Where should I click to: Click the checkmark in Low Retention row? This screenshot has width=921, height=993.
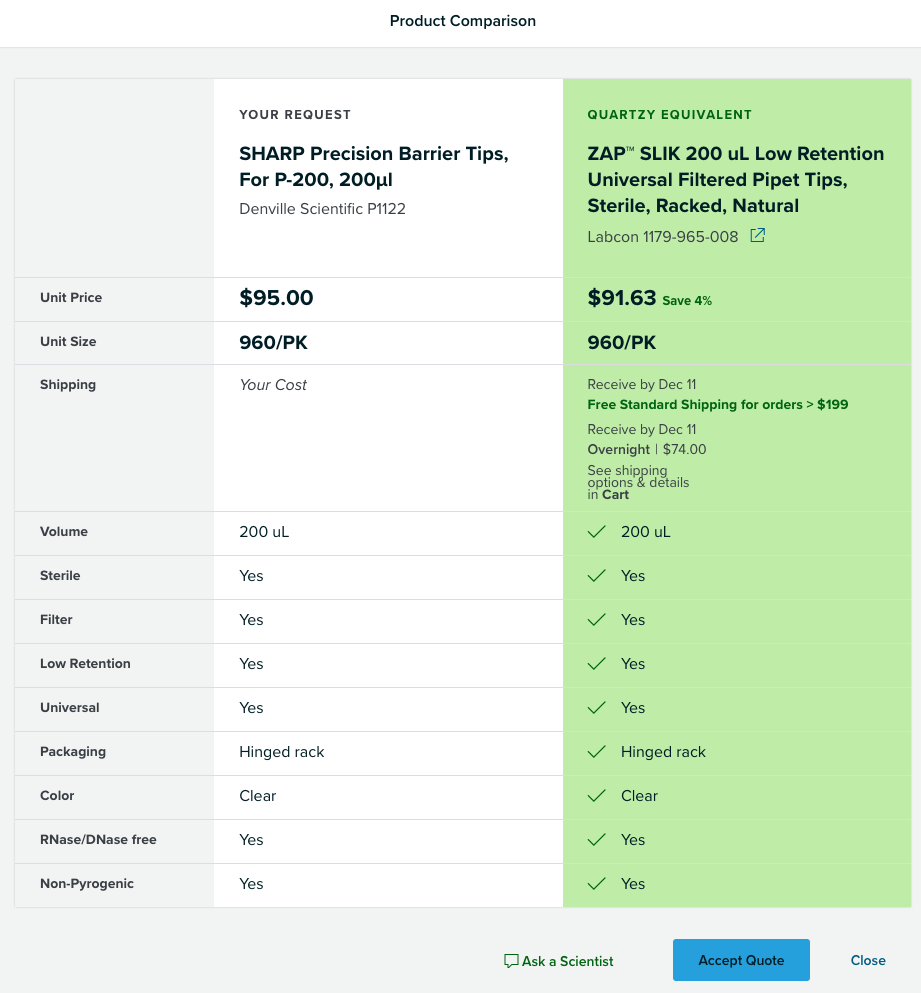[x=597, y=664]
